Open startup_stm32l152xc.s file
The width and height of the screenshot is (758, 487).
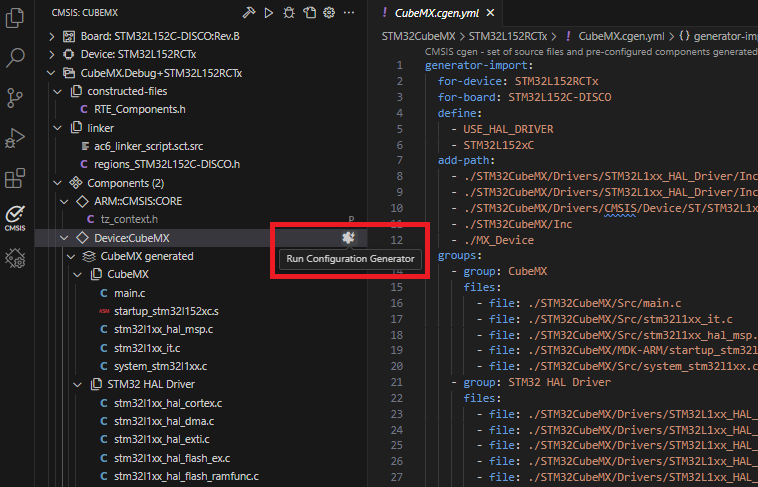[x=166, y=311]
